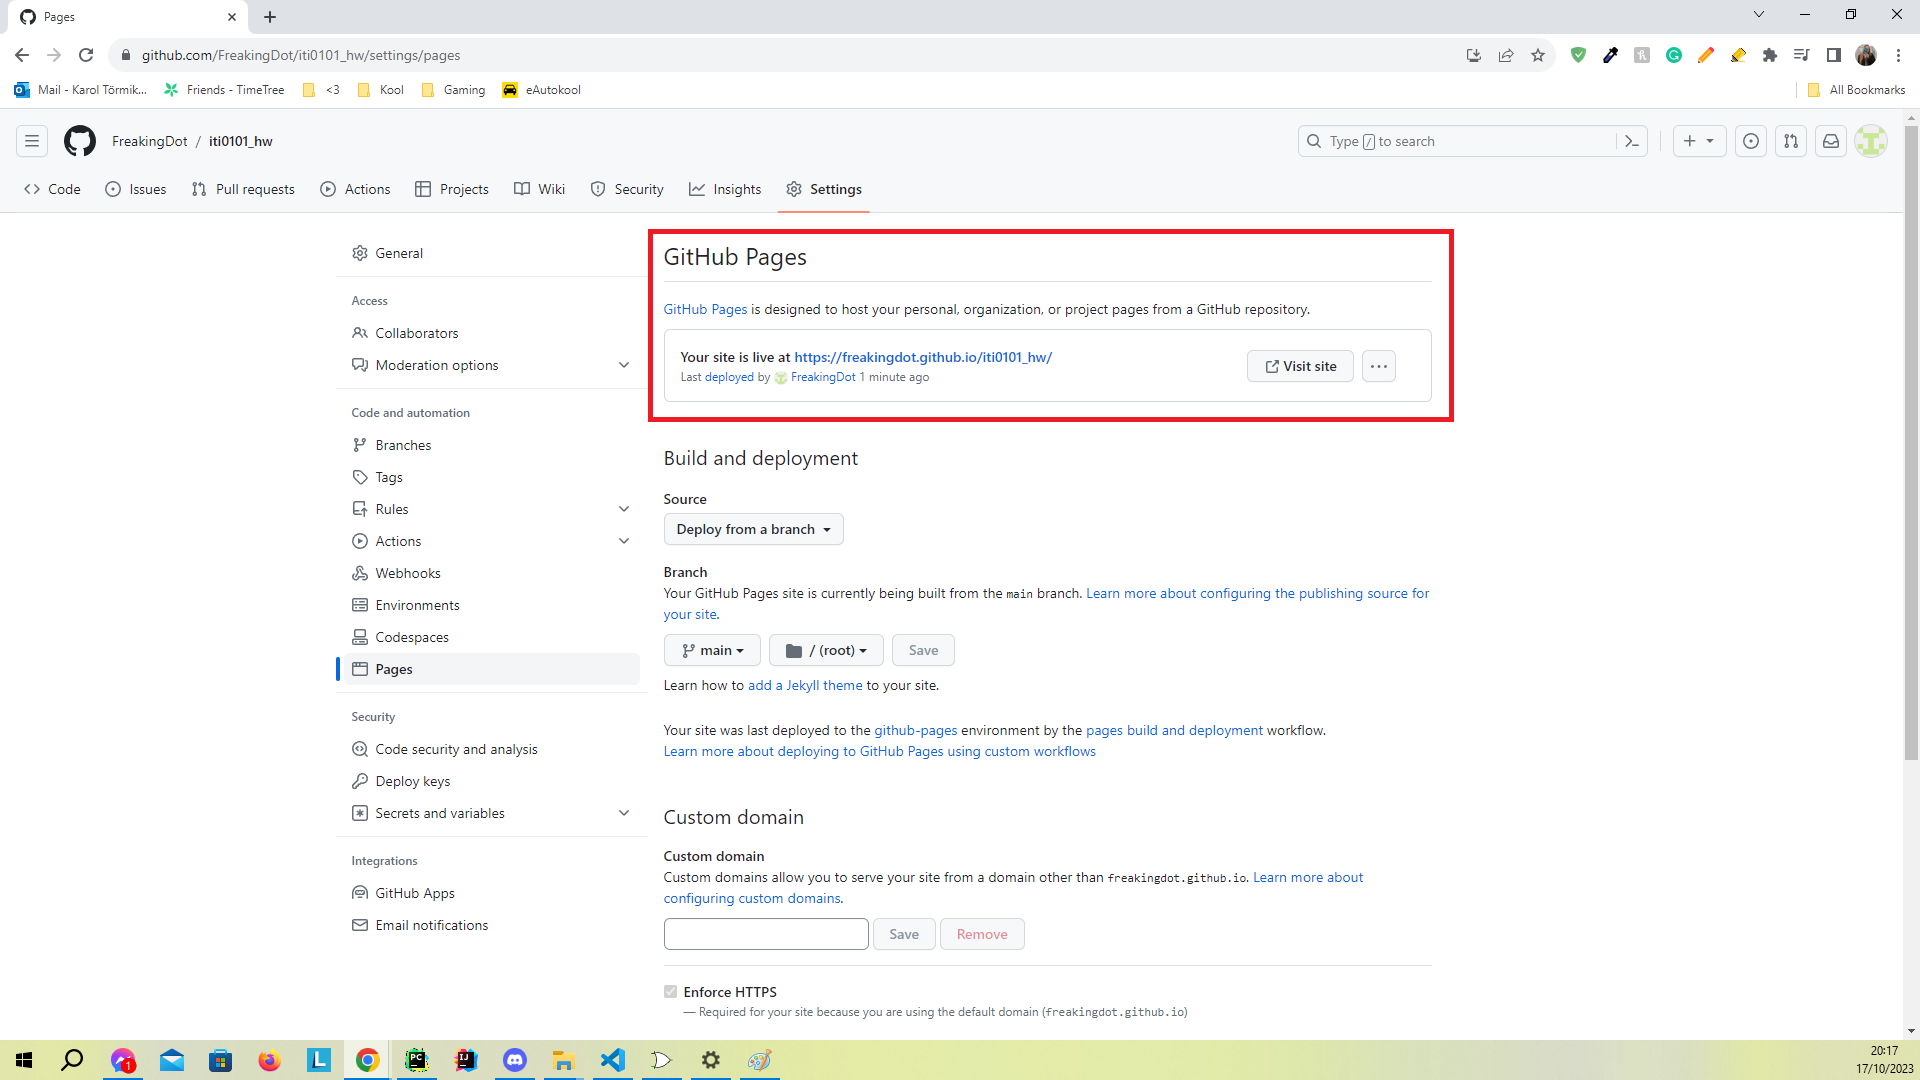Image resolution: width=1920 pixels, height=1080 pixels.
Task: Open the GitHub hamburger navigation menu
Action: 32,141
